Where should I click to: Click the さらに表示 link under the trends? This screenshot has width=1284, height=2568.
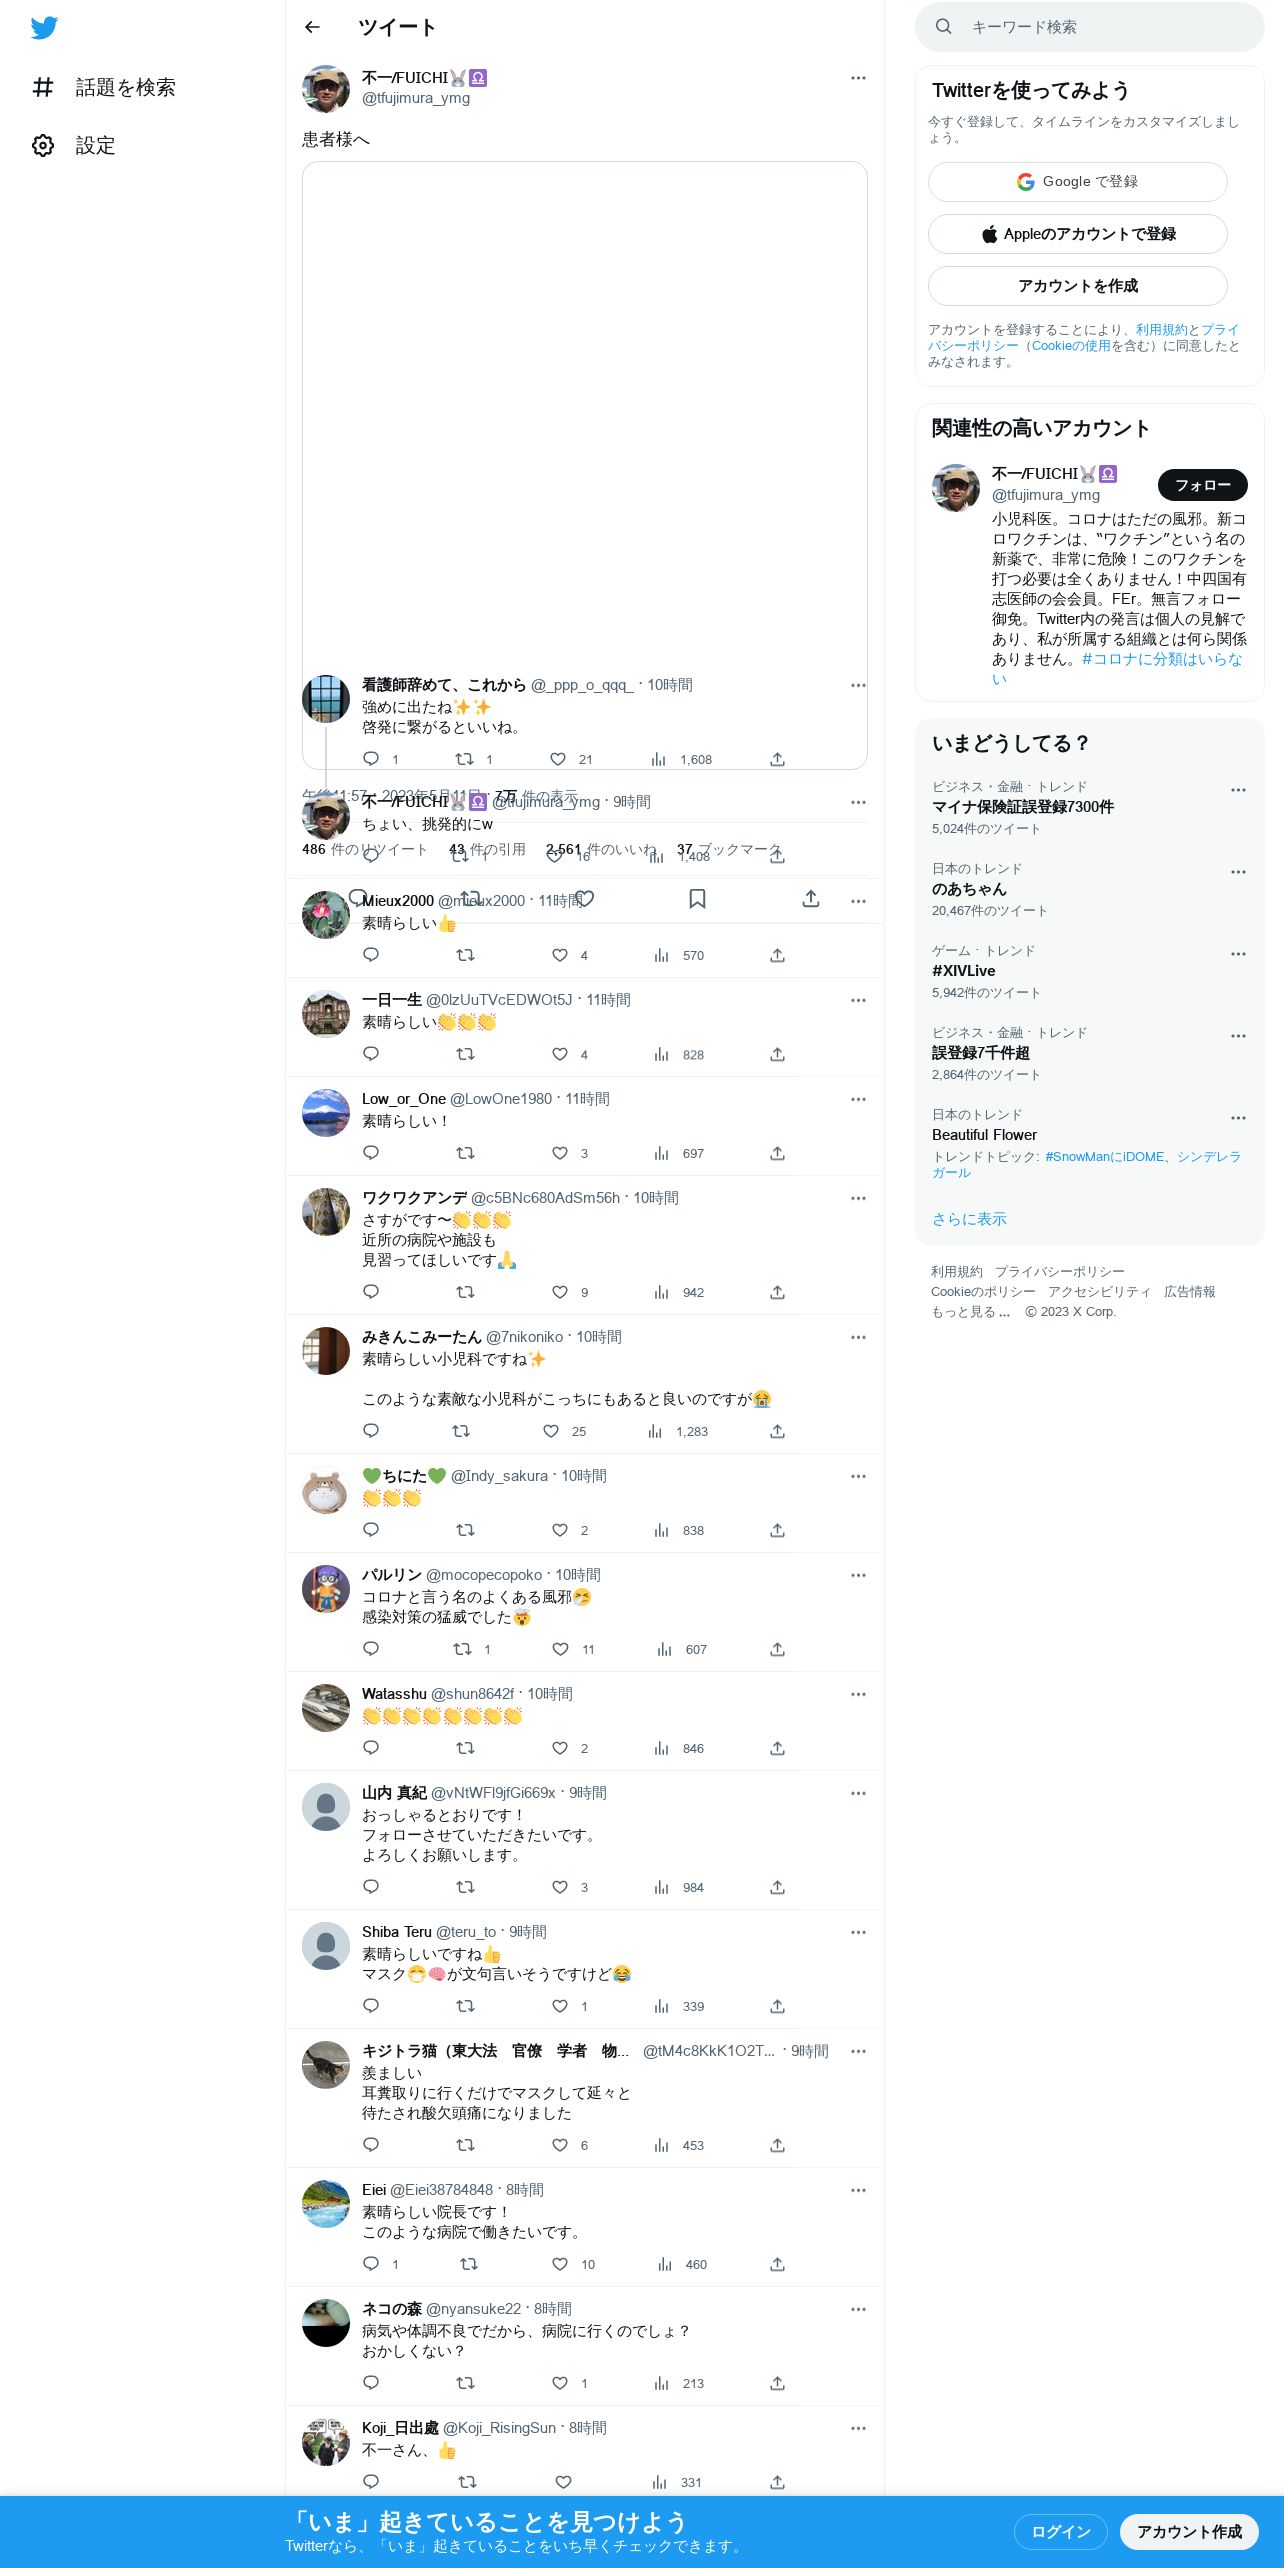pyautogui.click(x=969, y=1219)
